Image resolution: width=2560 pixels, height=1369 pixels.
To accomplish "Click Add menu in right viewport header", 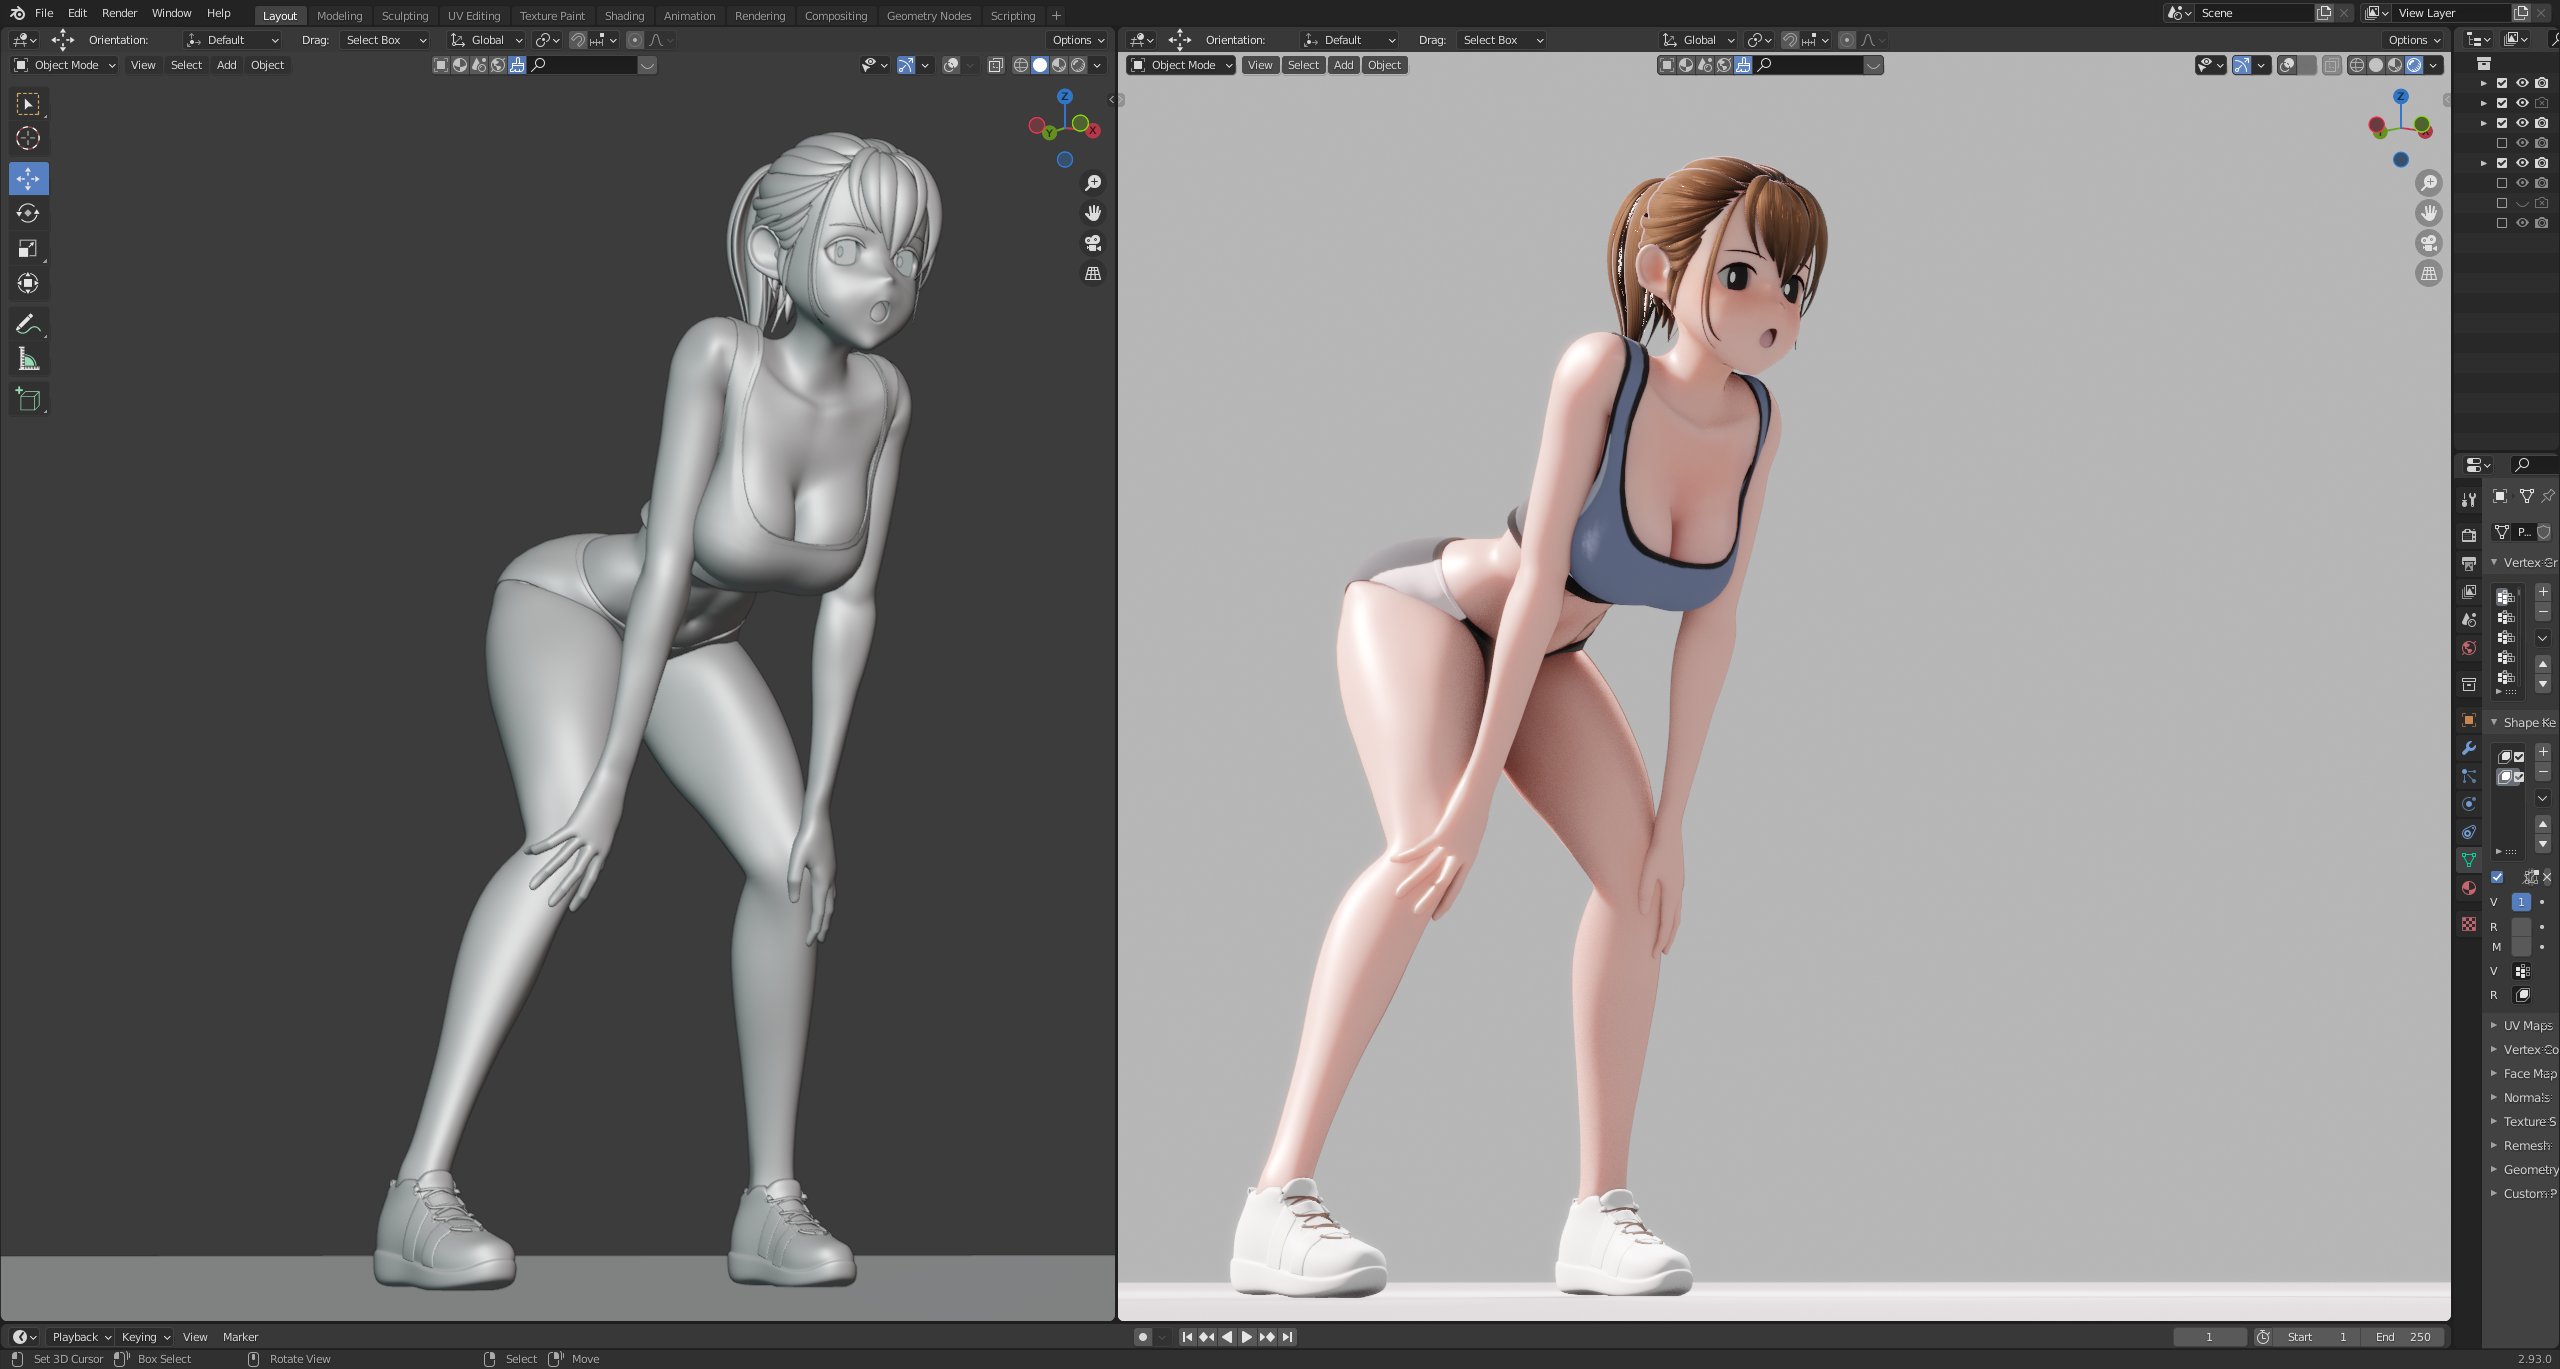I will coord(1343,65).
